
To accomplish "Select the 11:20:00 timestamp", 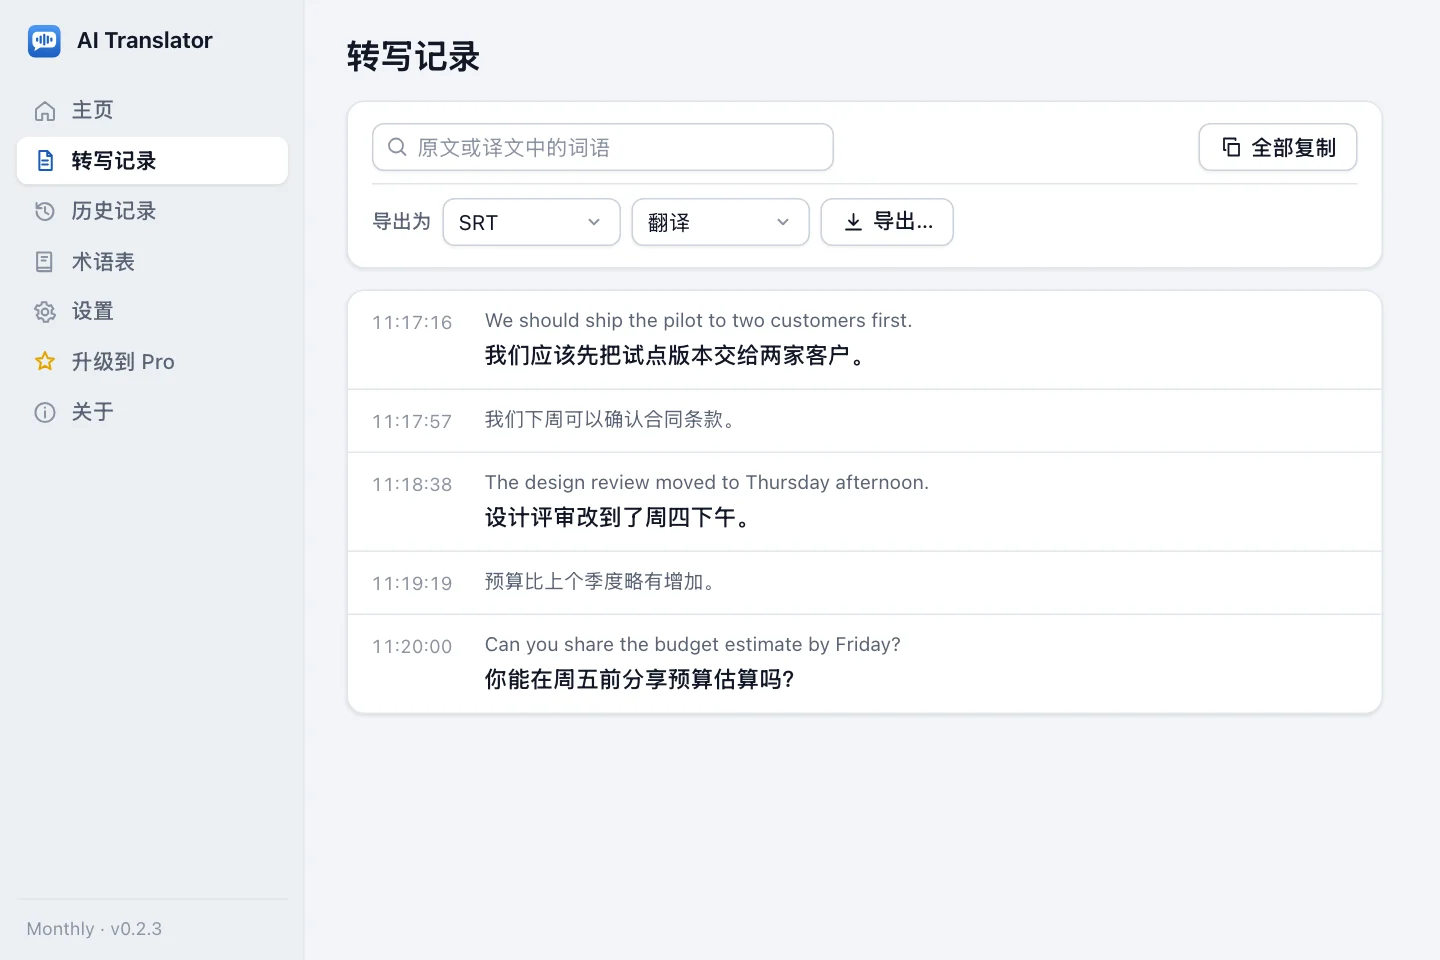I will 412,646.
